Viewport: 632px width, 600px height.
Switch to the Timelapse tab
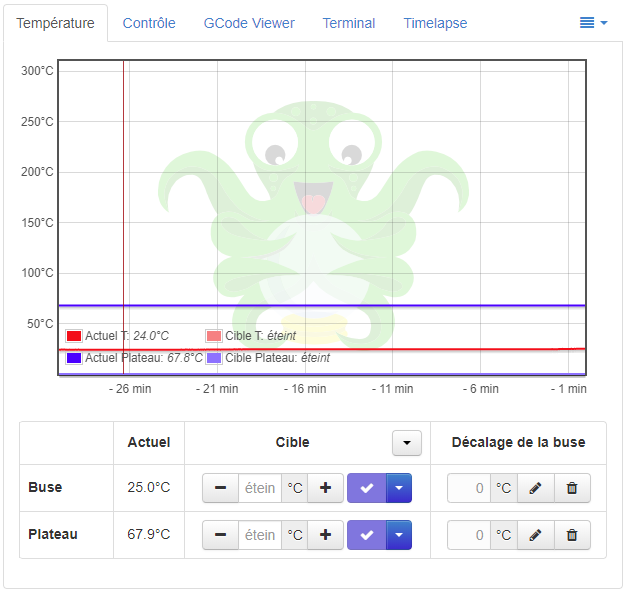click(435, 23)
